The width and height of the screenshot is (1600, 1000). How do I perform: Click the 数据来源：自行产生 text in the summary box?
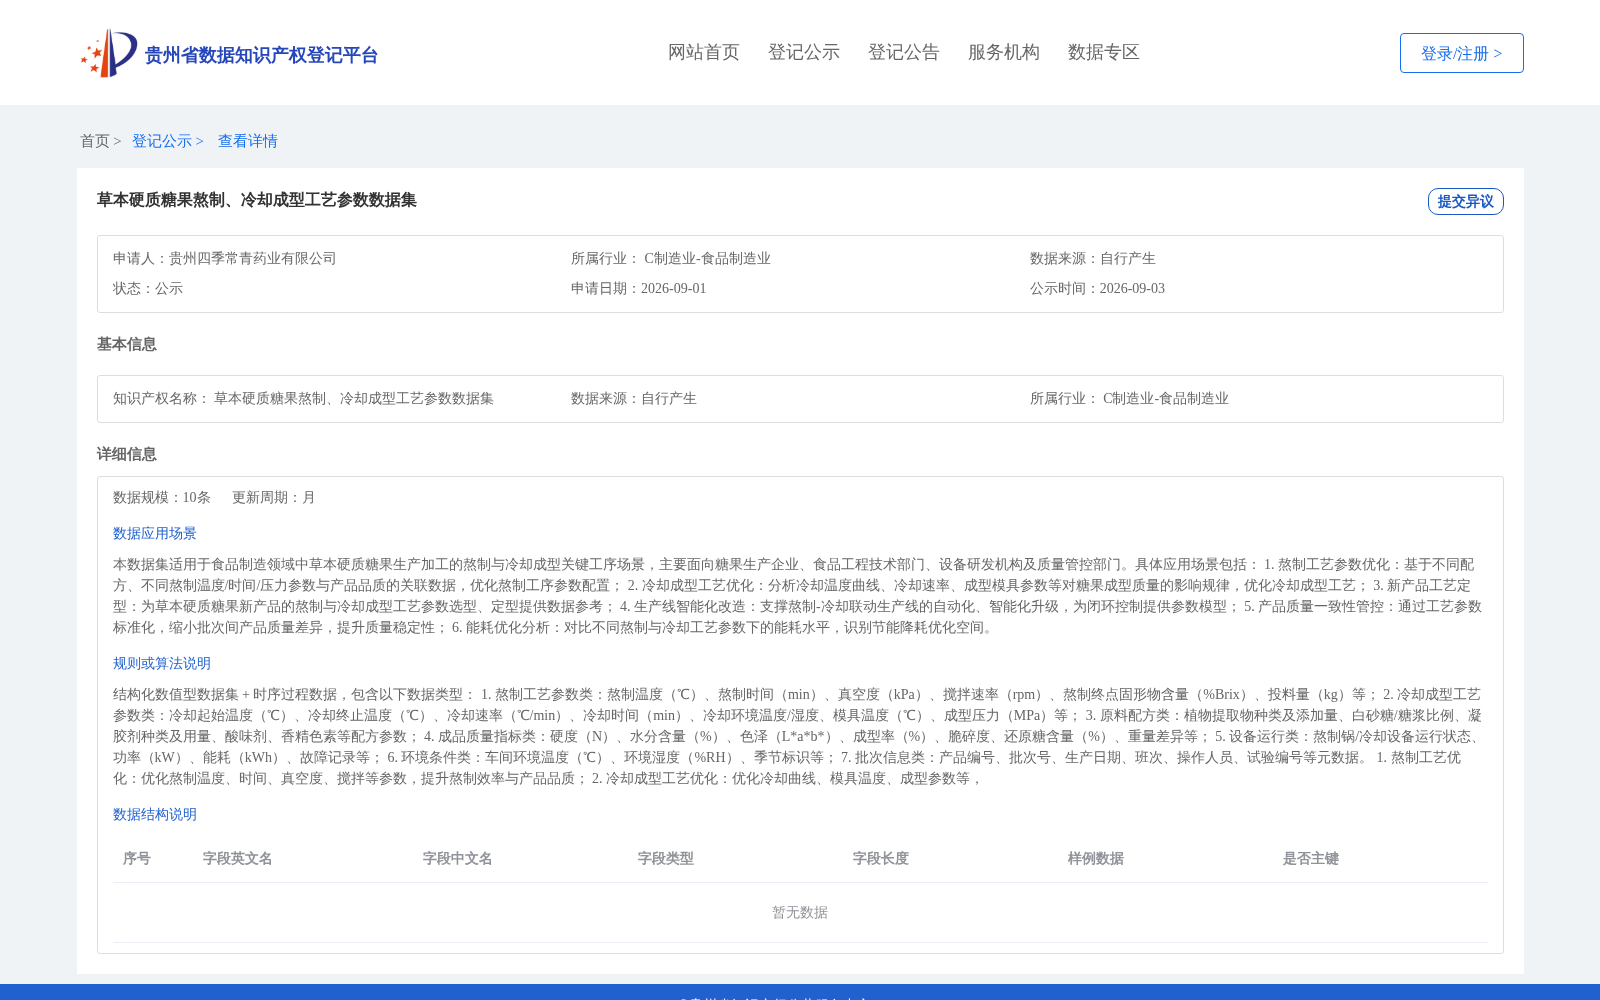click(x=1093, y=258)
